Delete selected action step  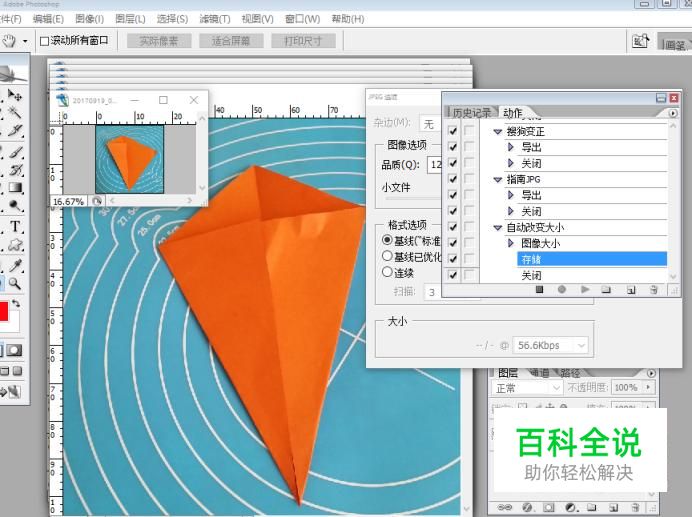coord(654,290)
